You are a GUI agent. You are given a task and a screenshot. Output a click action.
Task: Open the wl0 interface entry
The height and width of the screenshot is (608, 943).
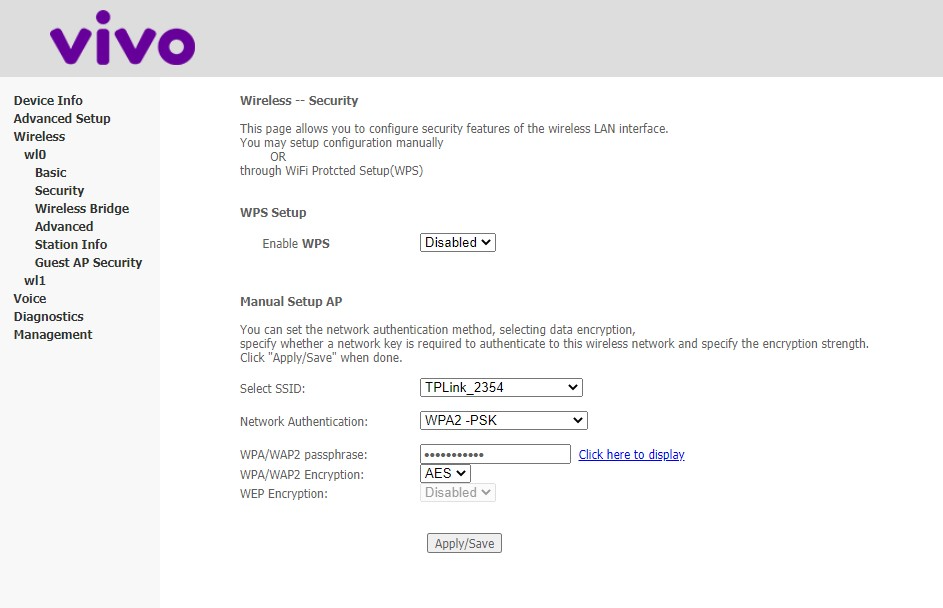35,155
